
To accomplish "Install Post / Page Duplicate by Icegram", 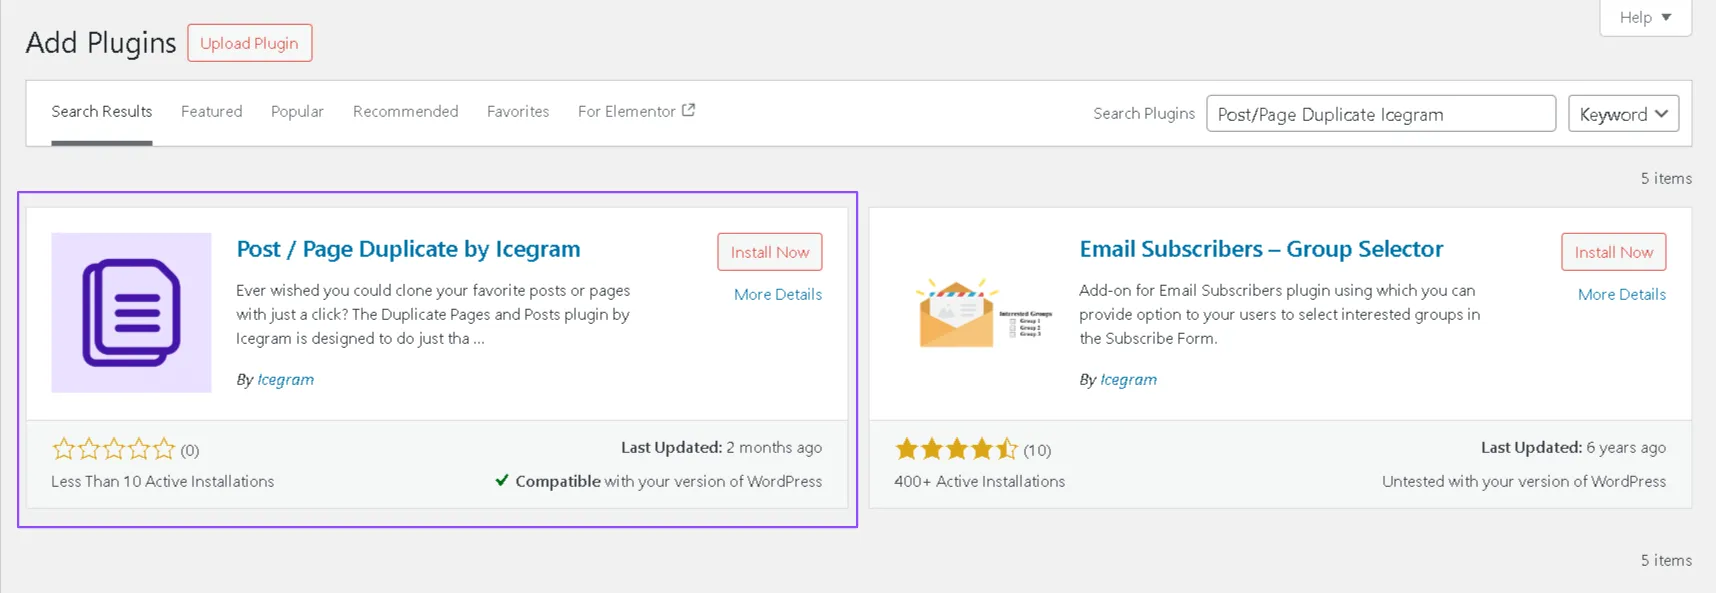I will (769, 252).
